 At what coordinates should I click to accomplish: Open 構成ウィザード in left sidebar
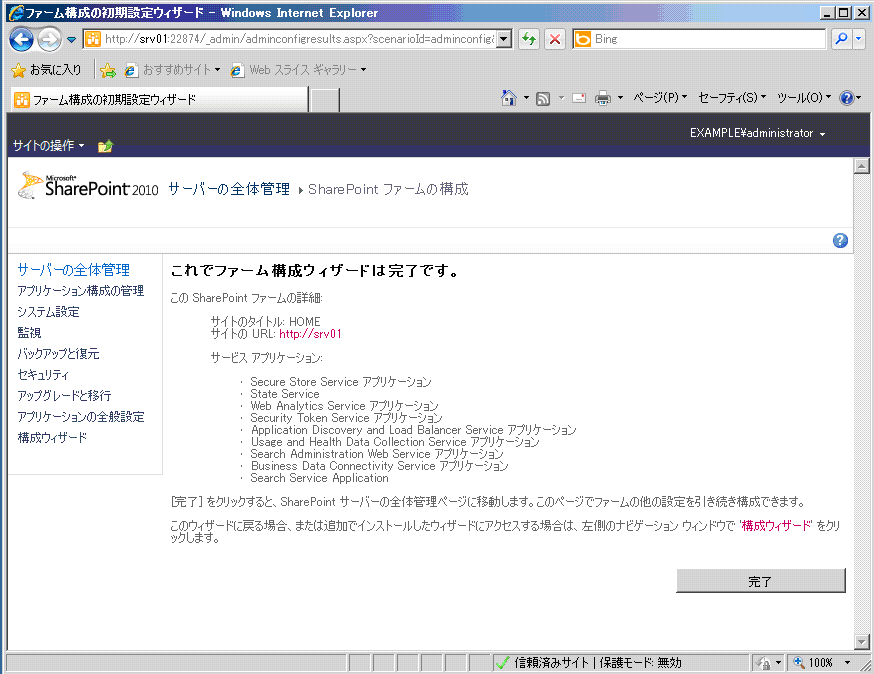[x=52, y=438]
